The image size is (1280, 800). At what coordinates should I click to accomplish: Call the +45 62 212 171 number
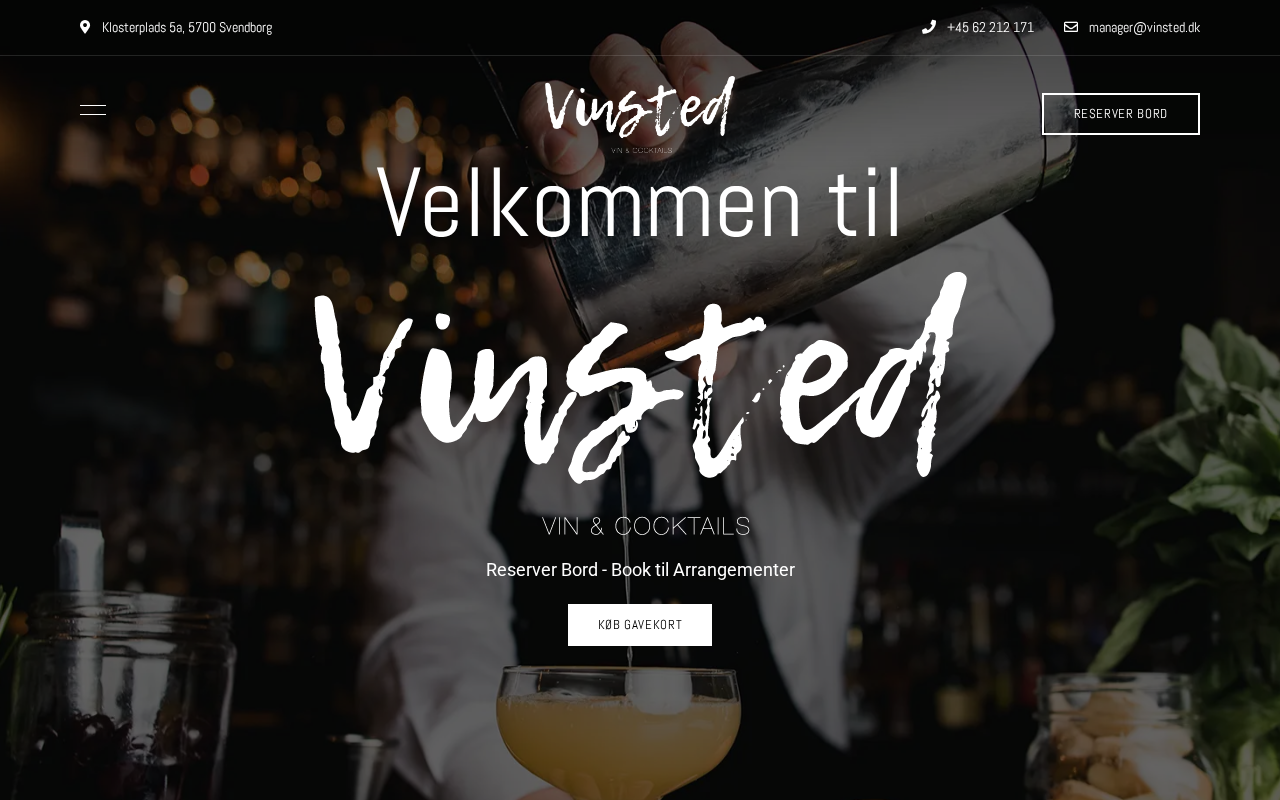click(990, 27)
